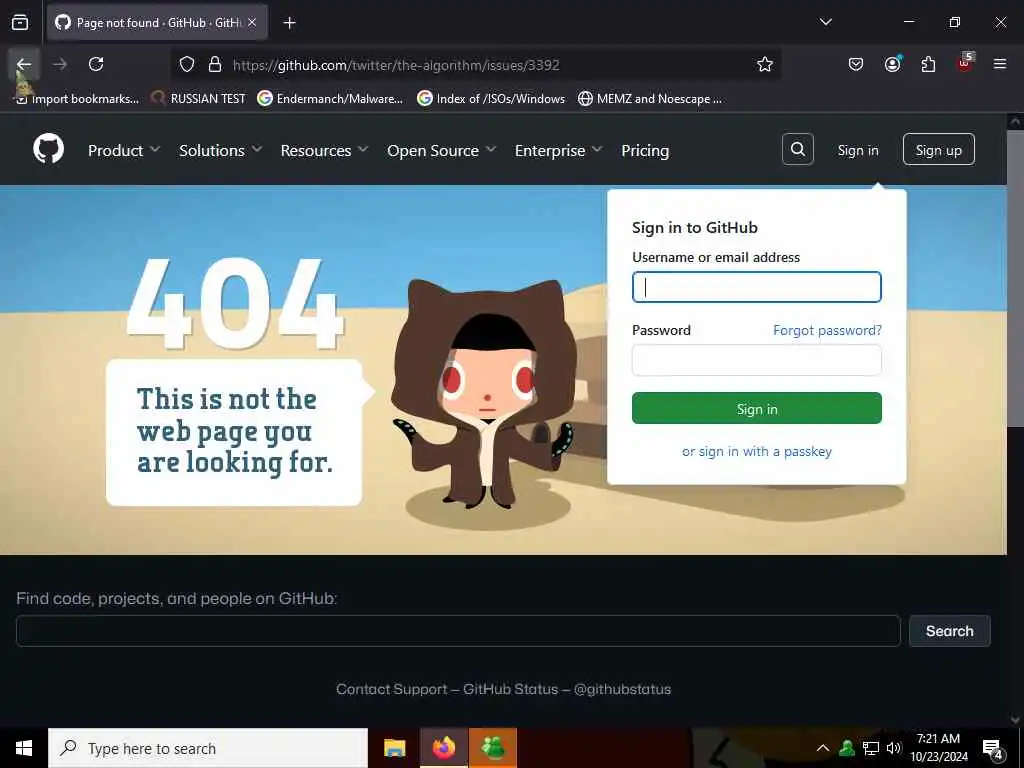This screenshot has height=768, width=1024.
Task: Click the green people app taskbar icon
Action: [493, 748]
